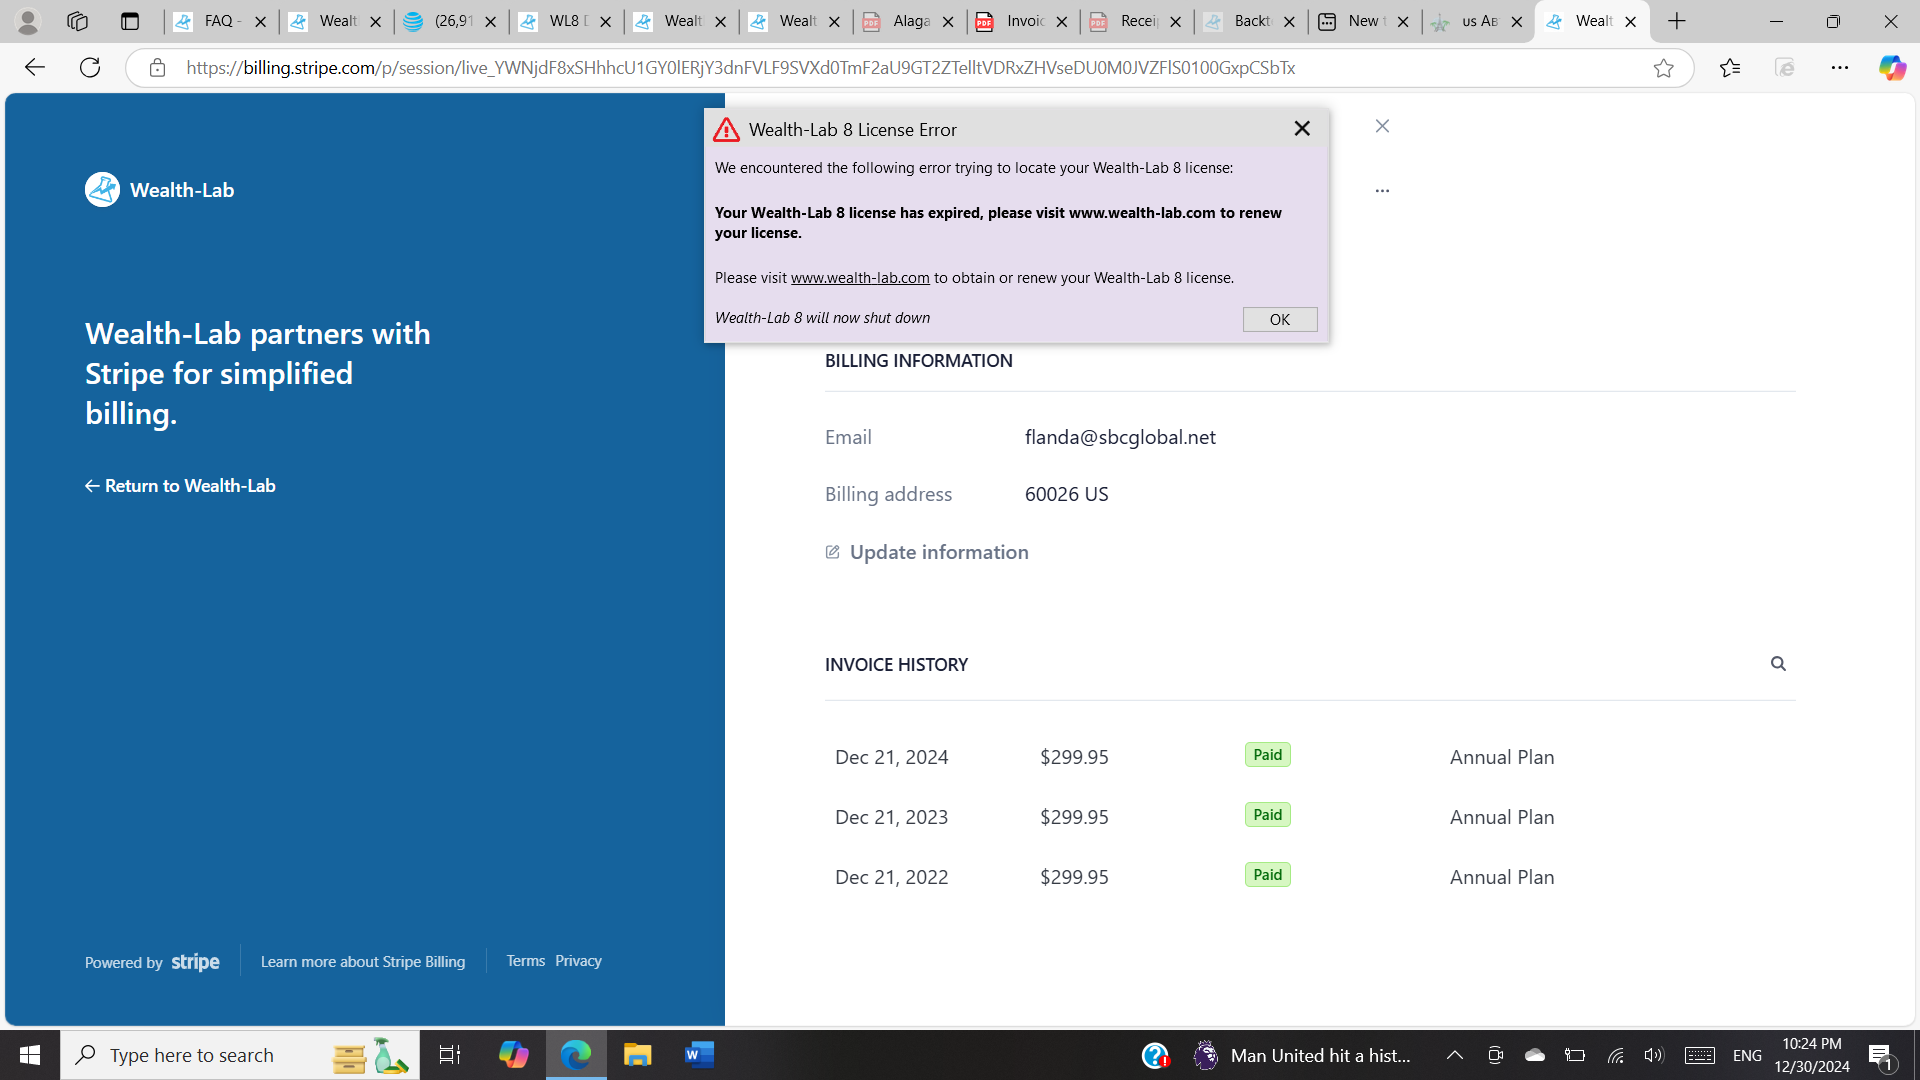Close the FAQ tab
The image size is (1920, 1080).
click(x=260, y=21)
